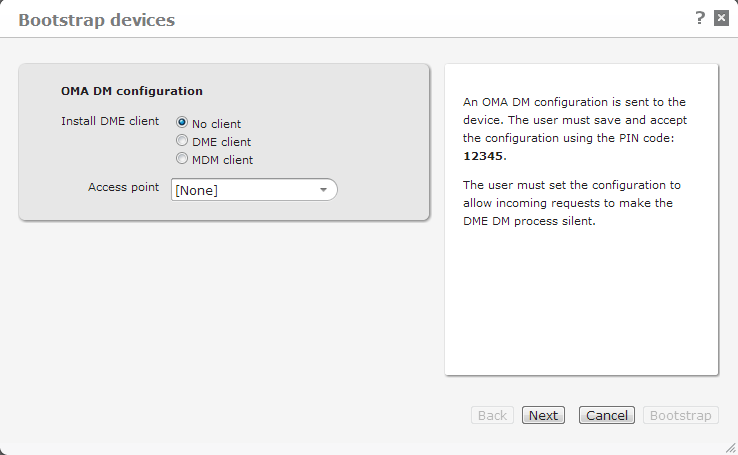Screen dimensions: 738x455
Task: Click the [None] value in Access point
Action: click(x=197, y=190)
